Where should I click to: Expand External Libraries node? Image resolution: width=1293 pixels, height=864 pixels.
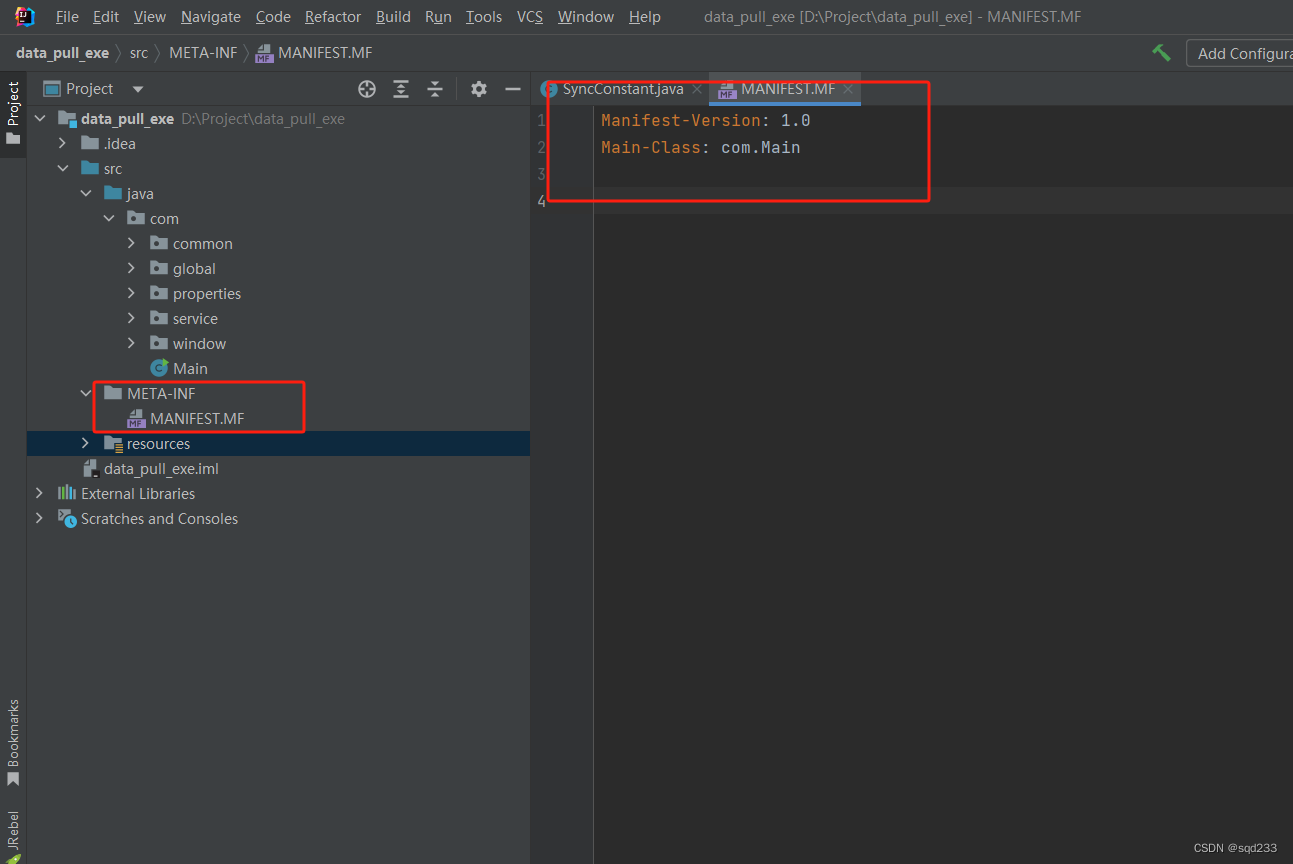(40, 493)
